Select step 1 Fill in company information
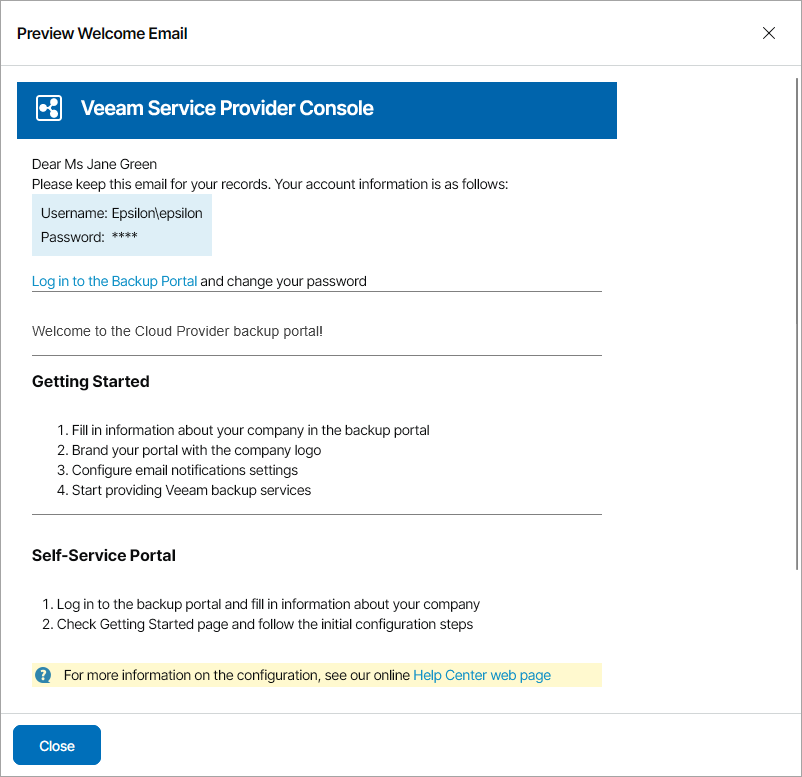Image resolution: width=802 pixels, height=777 pixels. (x=250, y=430)
